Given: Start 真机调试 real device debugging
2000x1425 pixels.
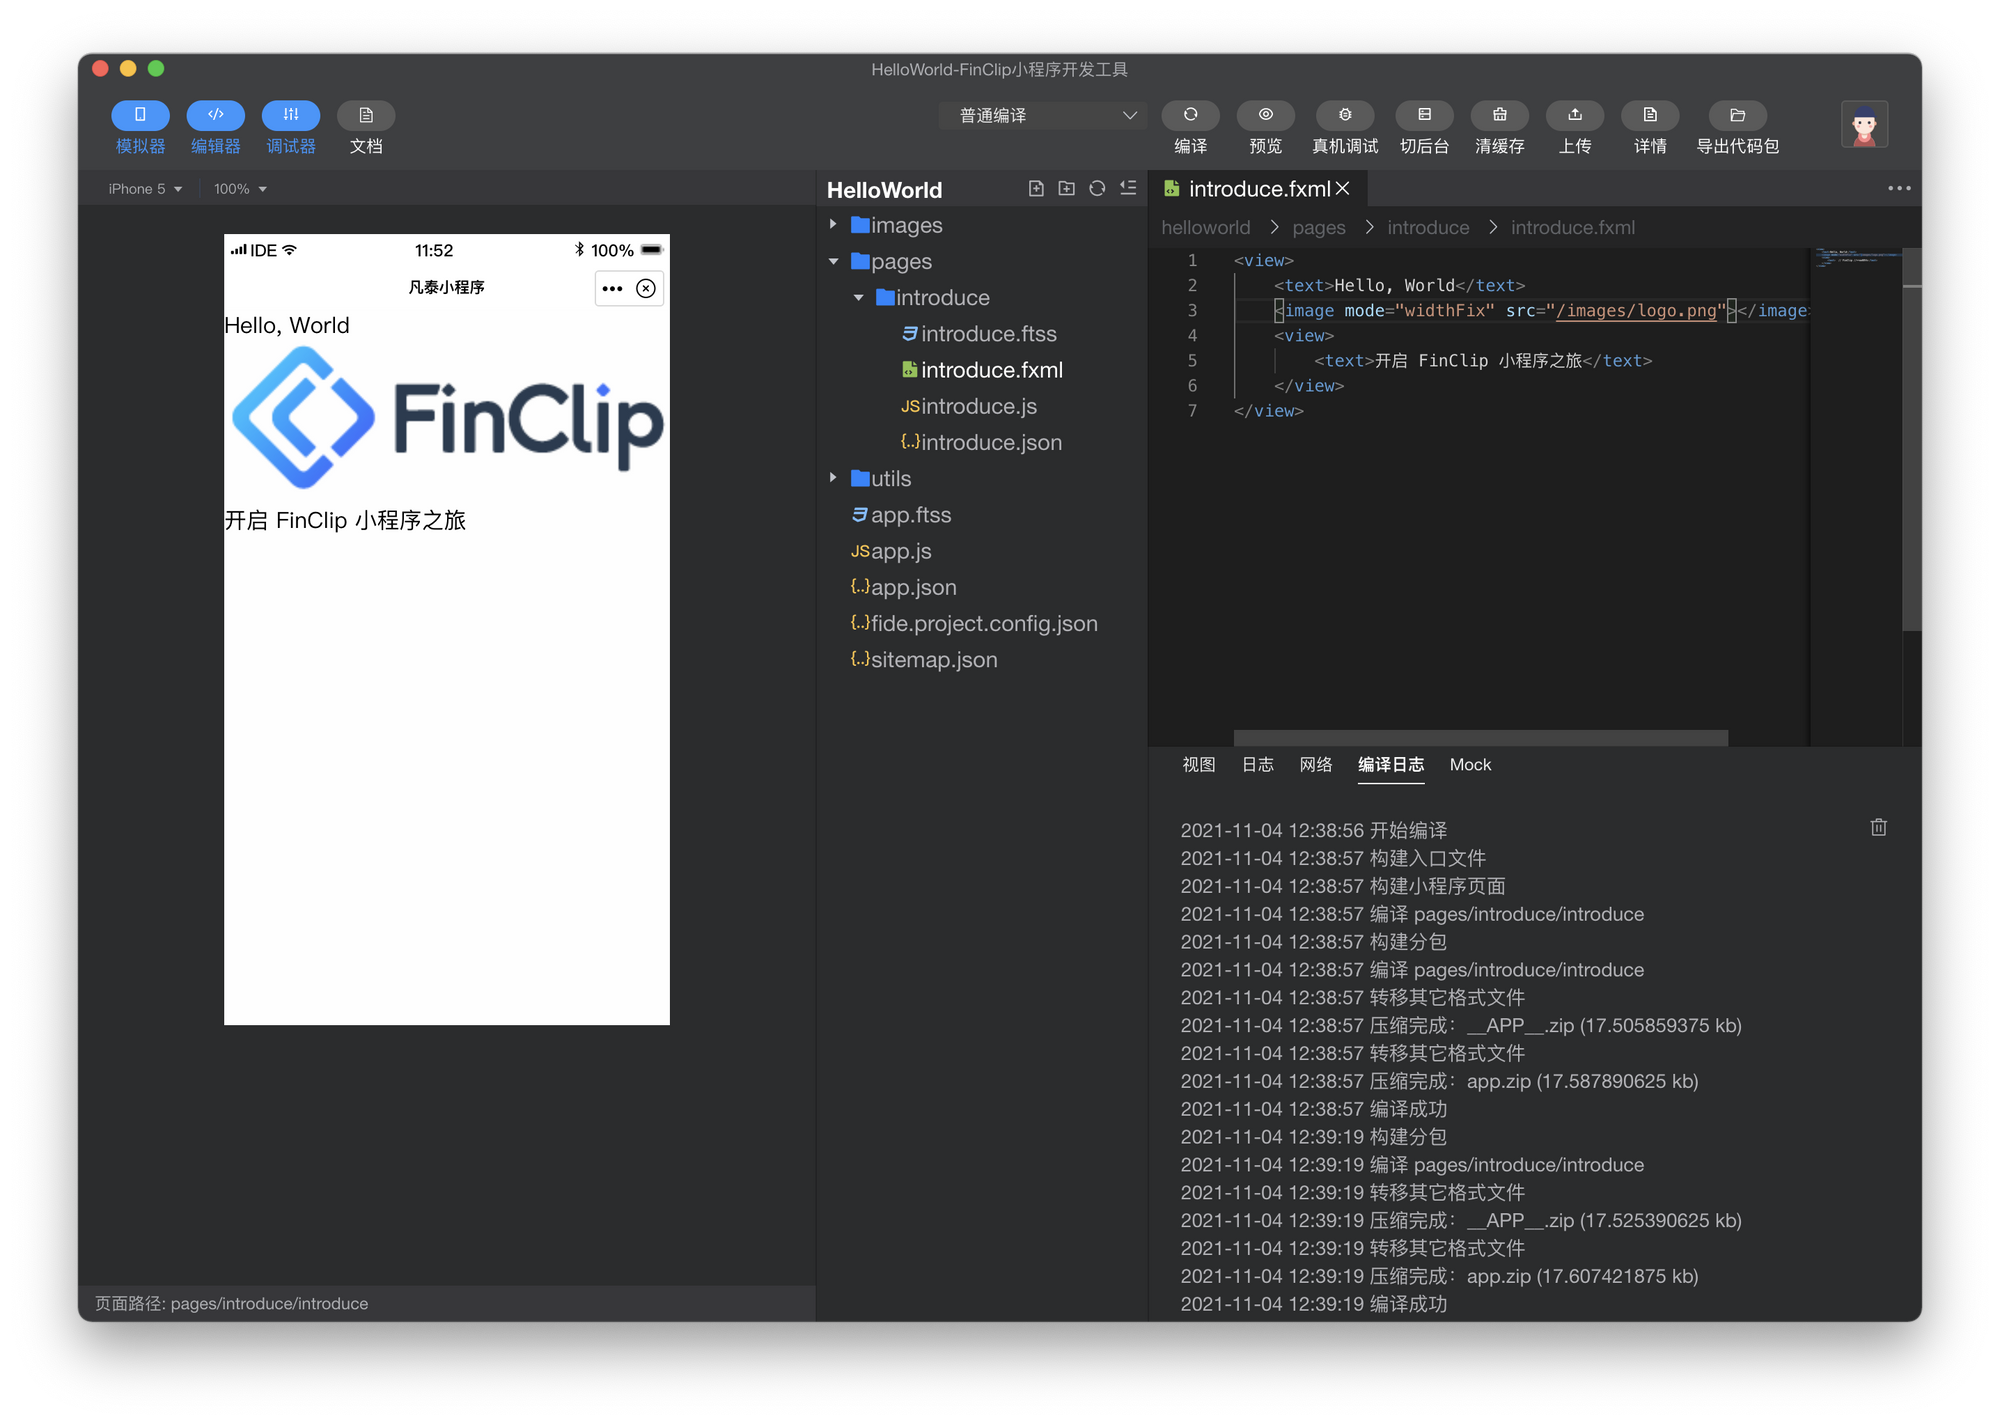Looking at the screenshot, I should click(x=1345, y=115).
